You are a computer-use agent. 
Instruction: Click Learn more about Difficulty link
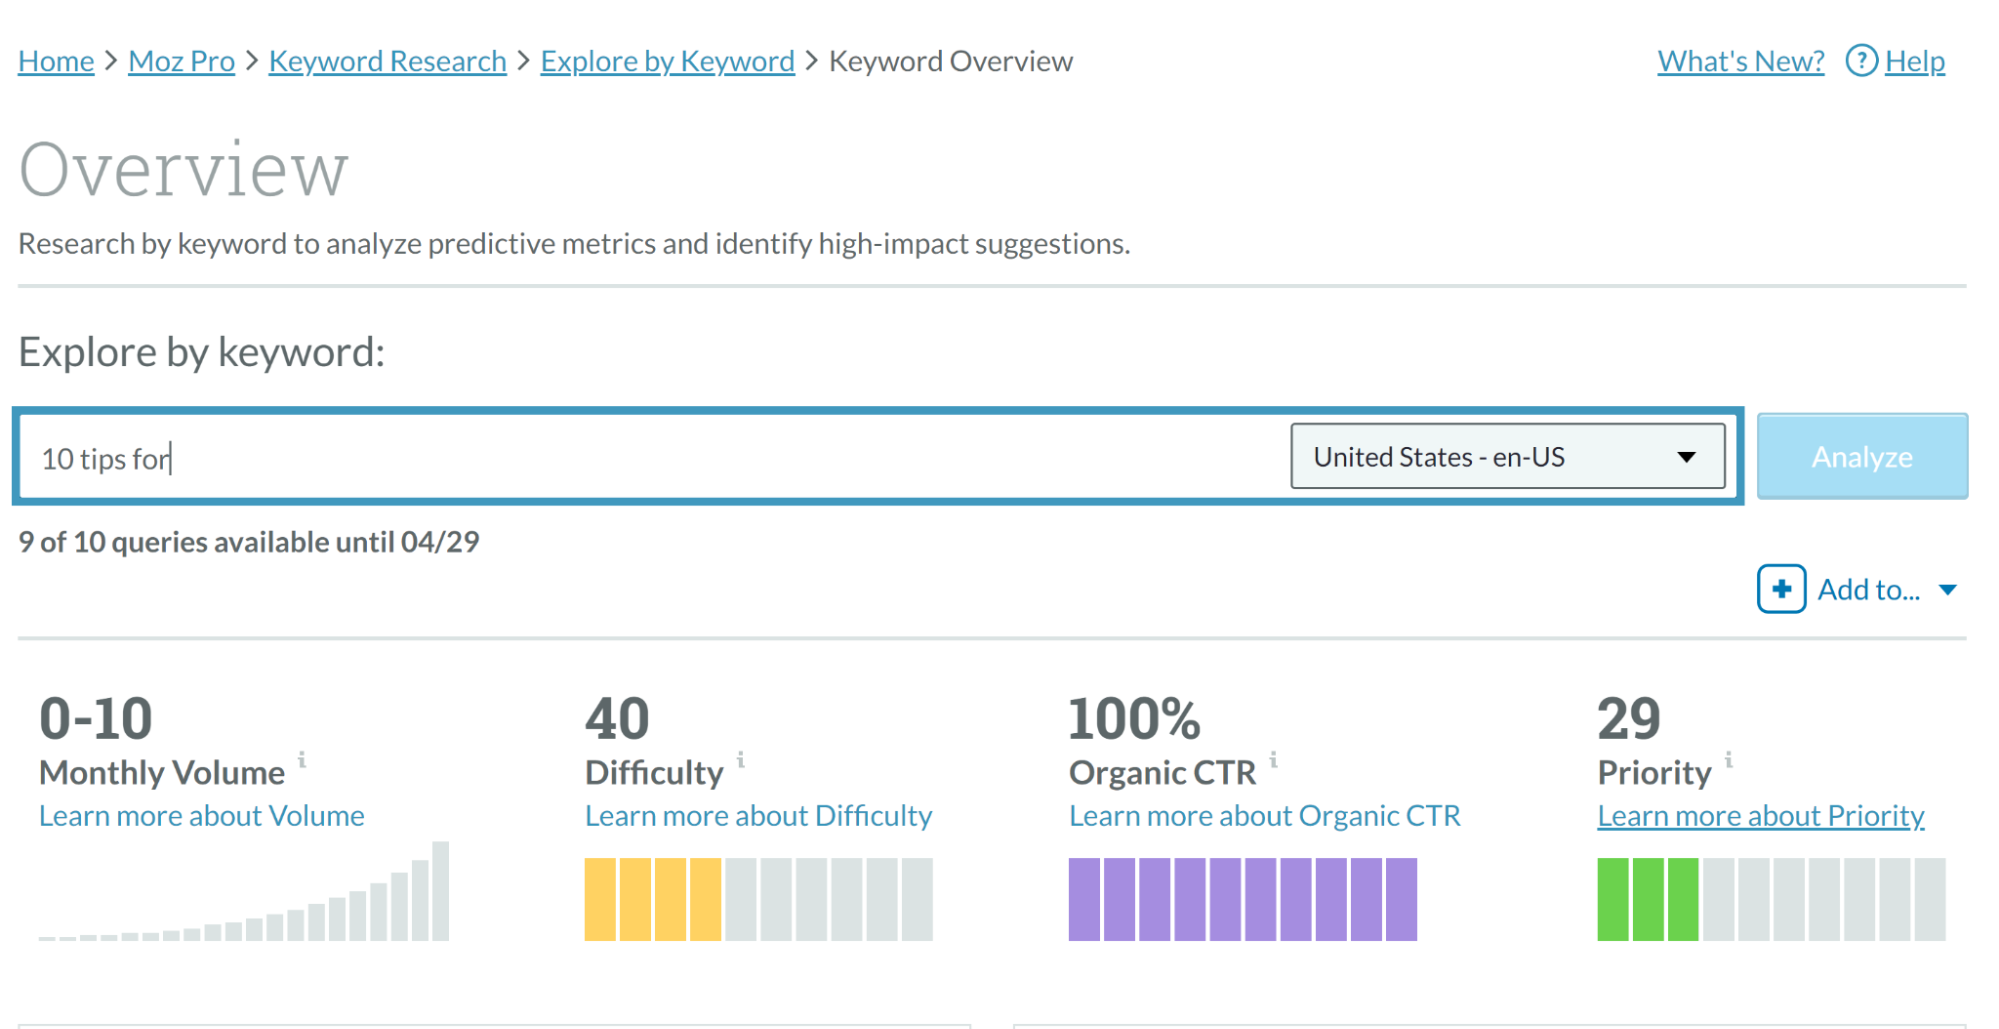pos(758,816)
